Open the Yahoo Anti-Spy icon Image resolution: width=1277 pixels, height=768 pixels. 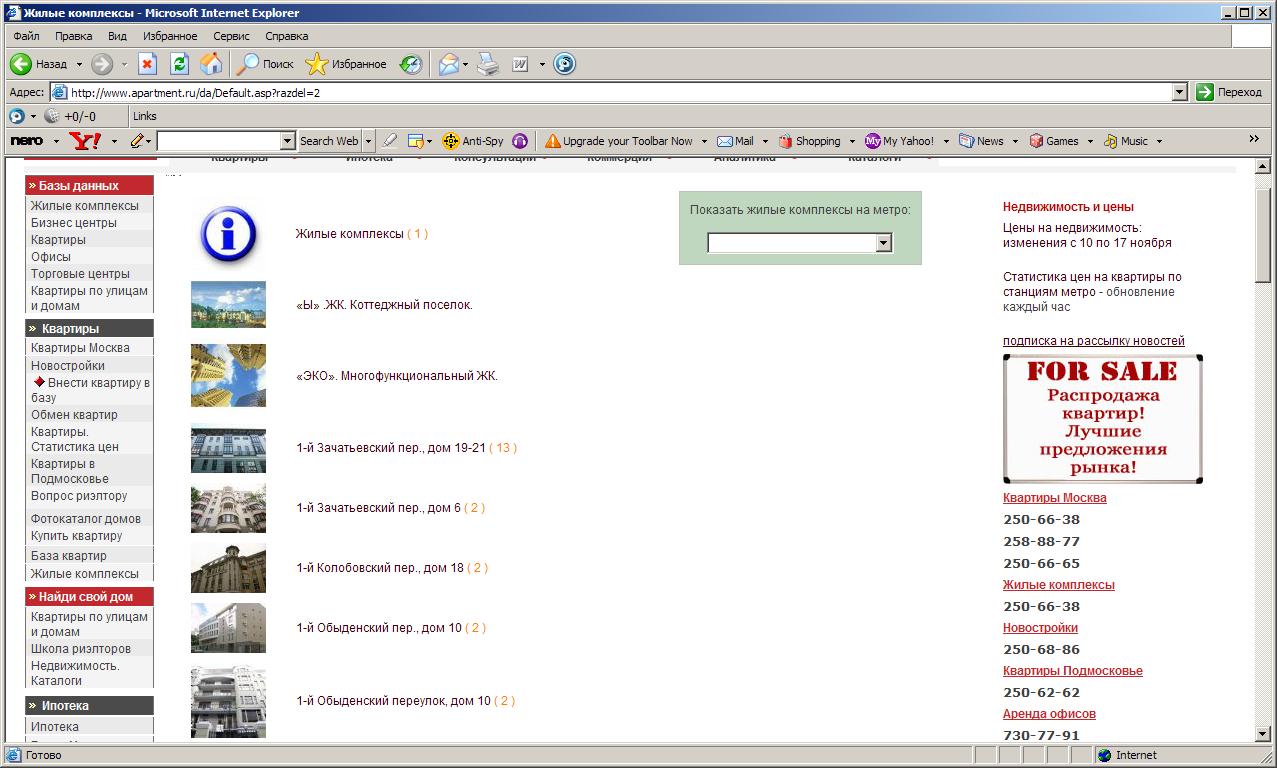(x=450, y=141)
